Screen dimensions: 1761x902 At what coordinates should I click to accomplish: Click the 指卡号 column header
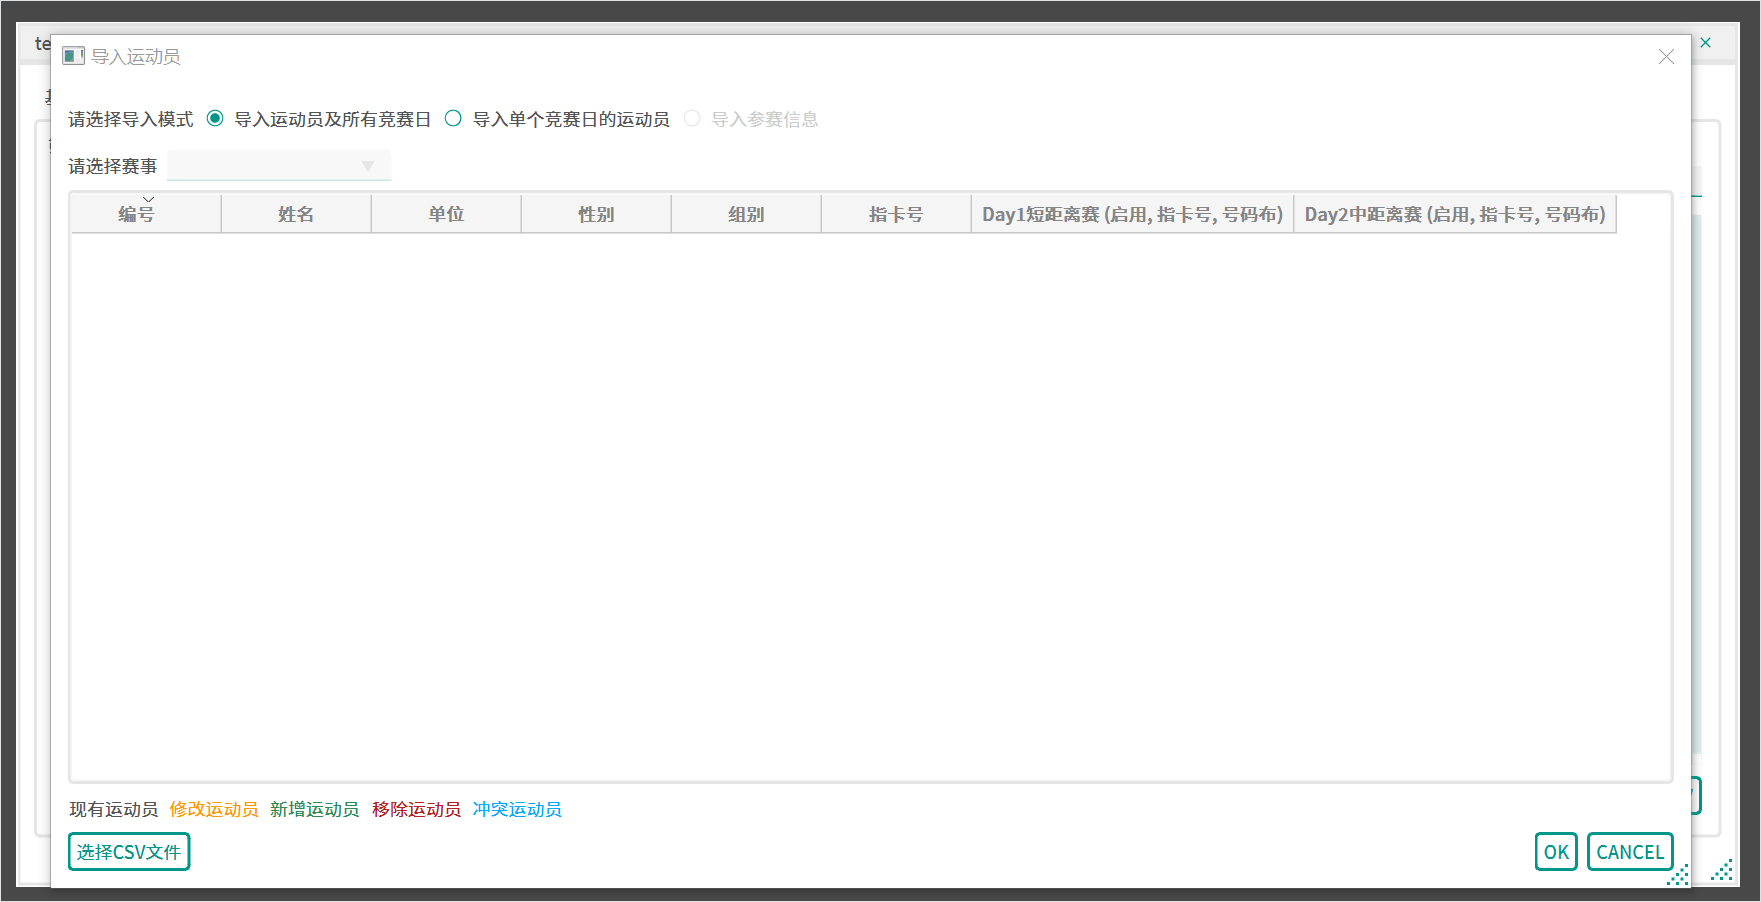[896, 215]
